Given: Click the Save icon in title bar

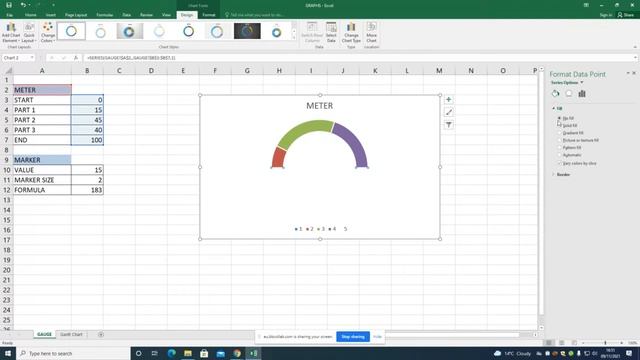Looking at the screenshot, I should 9,5.
